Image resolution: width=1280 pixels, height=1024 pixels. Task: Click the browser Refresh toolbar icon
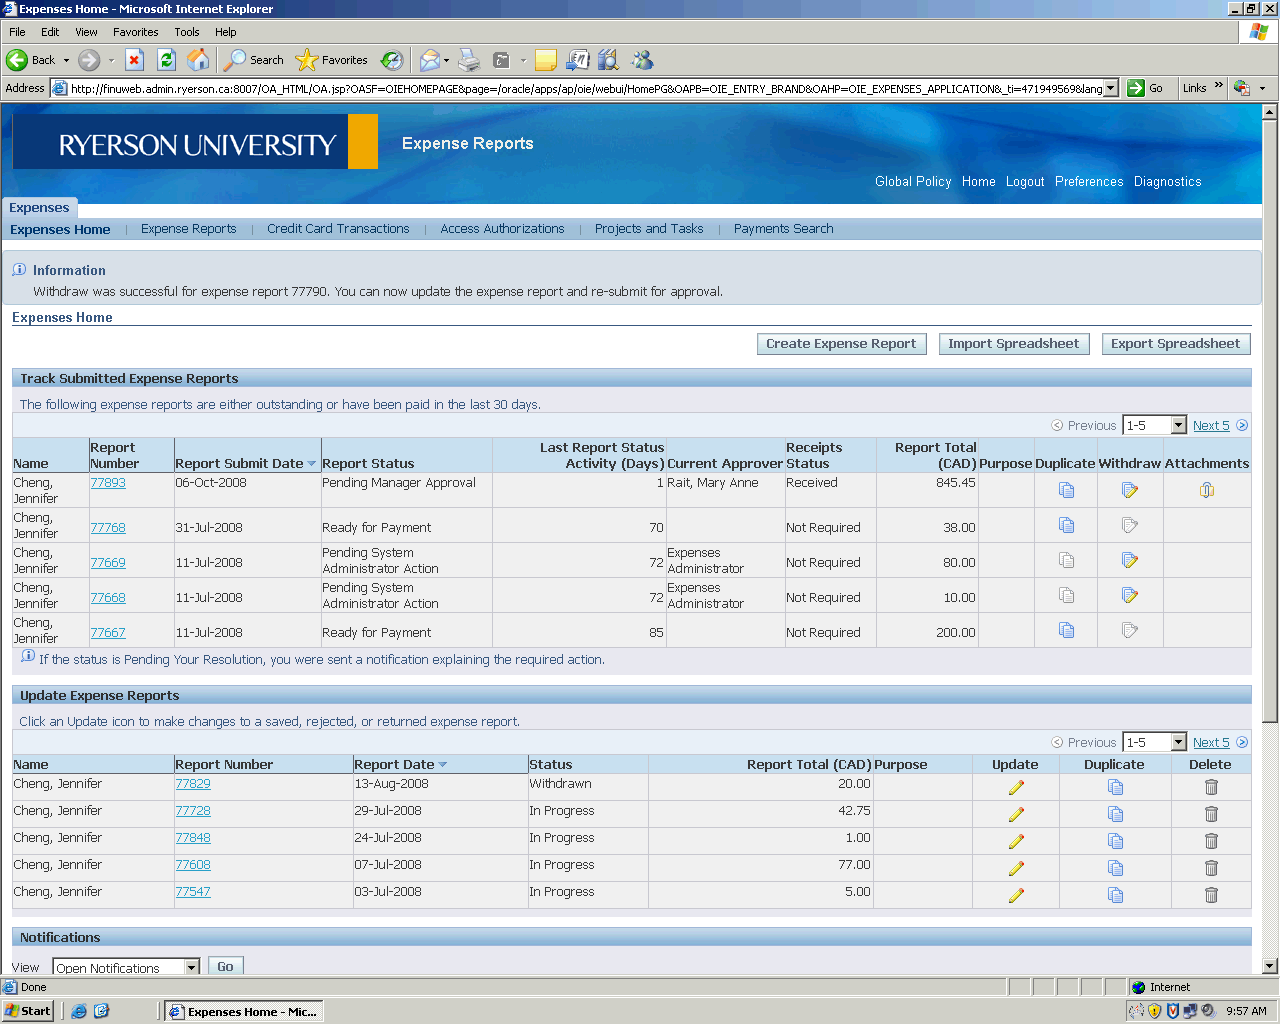coord(167,60)
